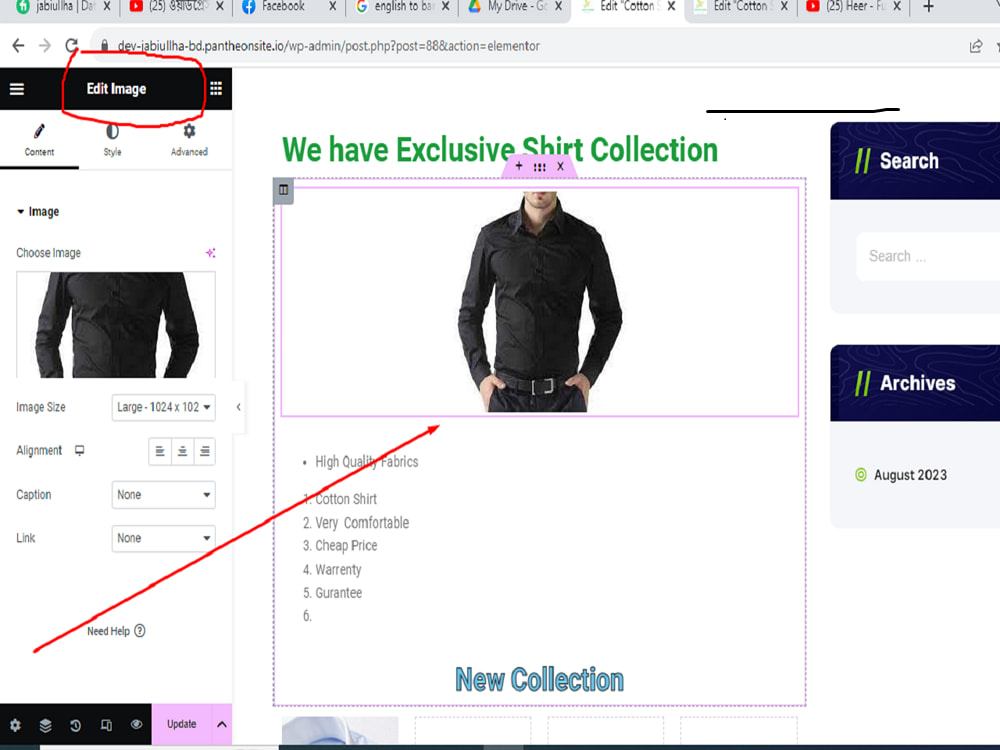Click the Need Help link
The image size is (1000, 750).
pyautogui.click(x=116, y=631)
